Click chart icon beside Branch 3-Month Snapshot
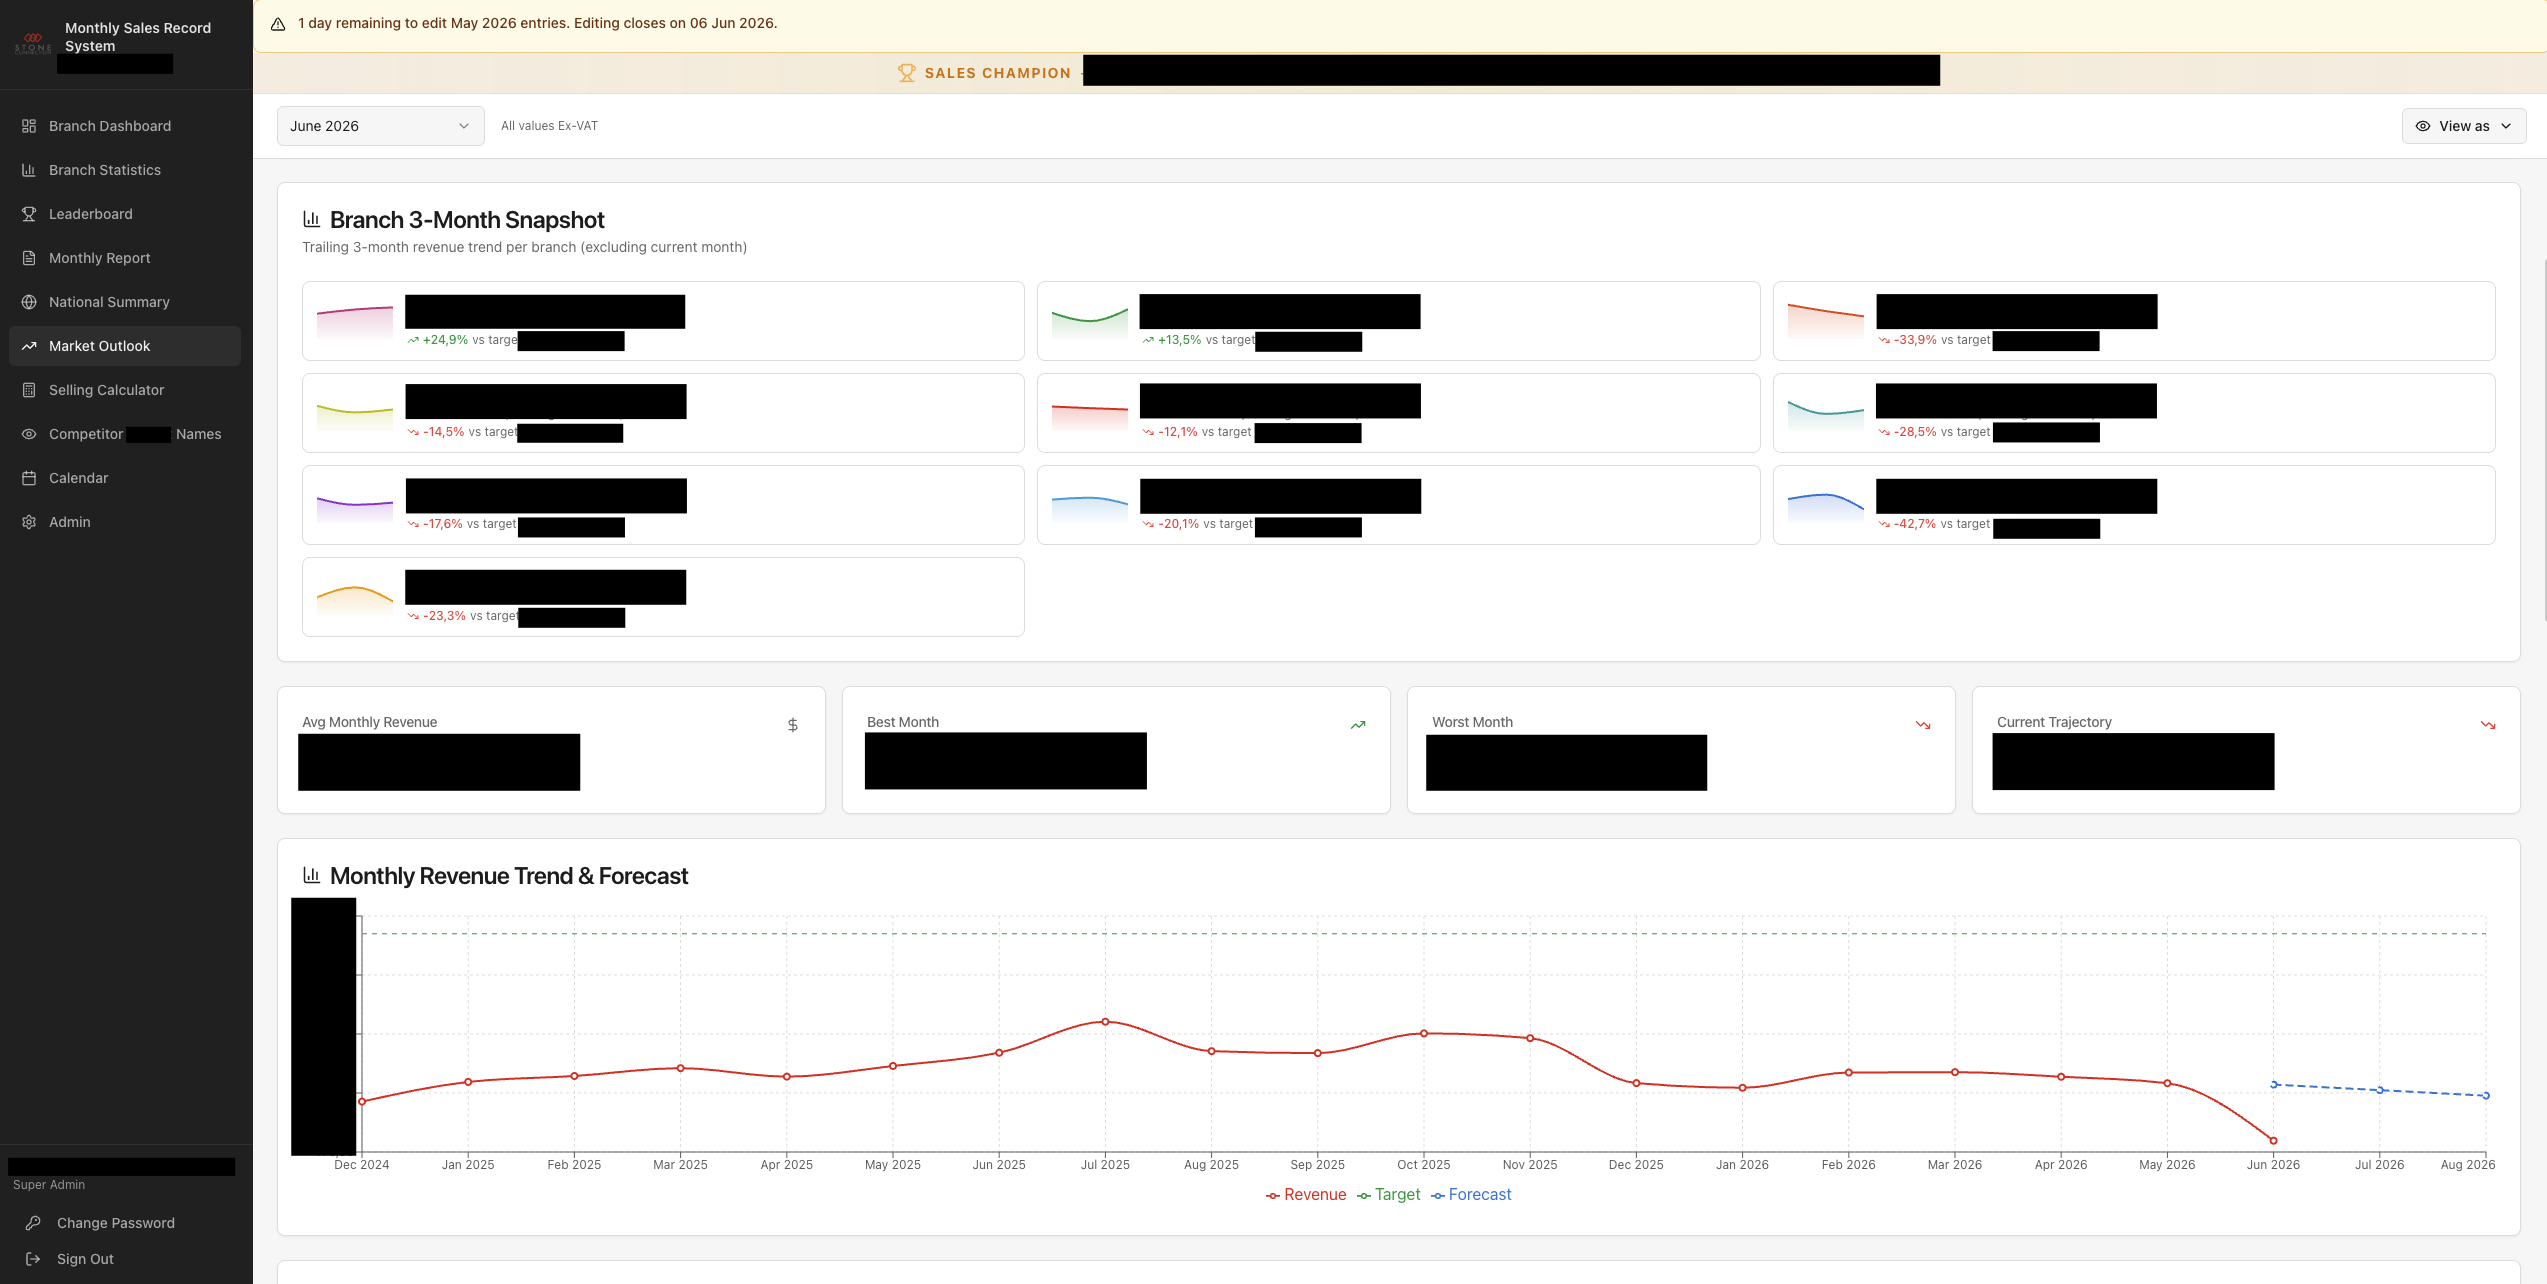 click(312, 219)
